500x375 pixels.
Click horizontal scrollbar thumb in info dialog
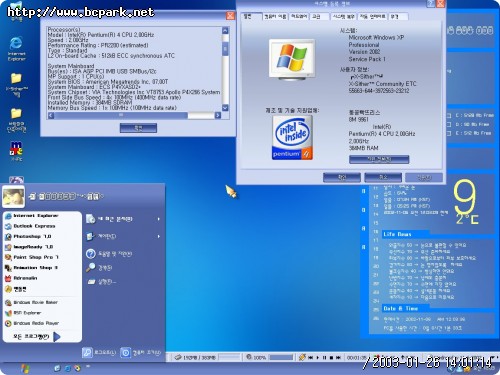(121, 115)
